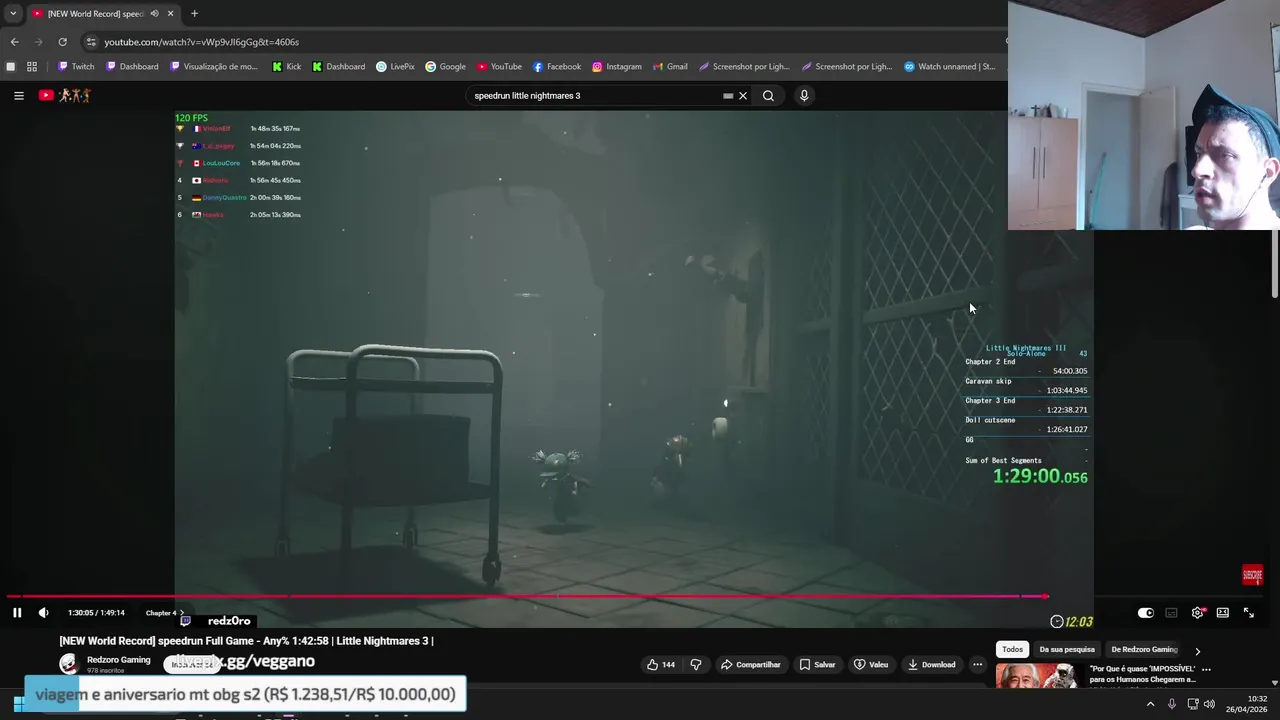Image resolution: width=1280 pixels, height=720 pixels.
Task: Open the Gmail bookmark
Action: pos(670,67)
